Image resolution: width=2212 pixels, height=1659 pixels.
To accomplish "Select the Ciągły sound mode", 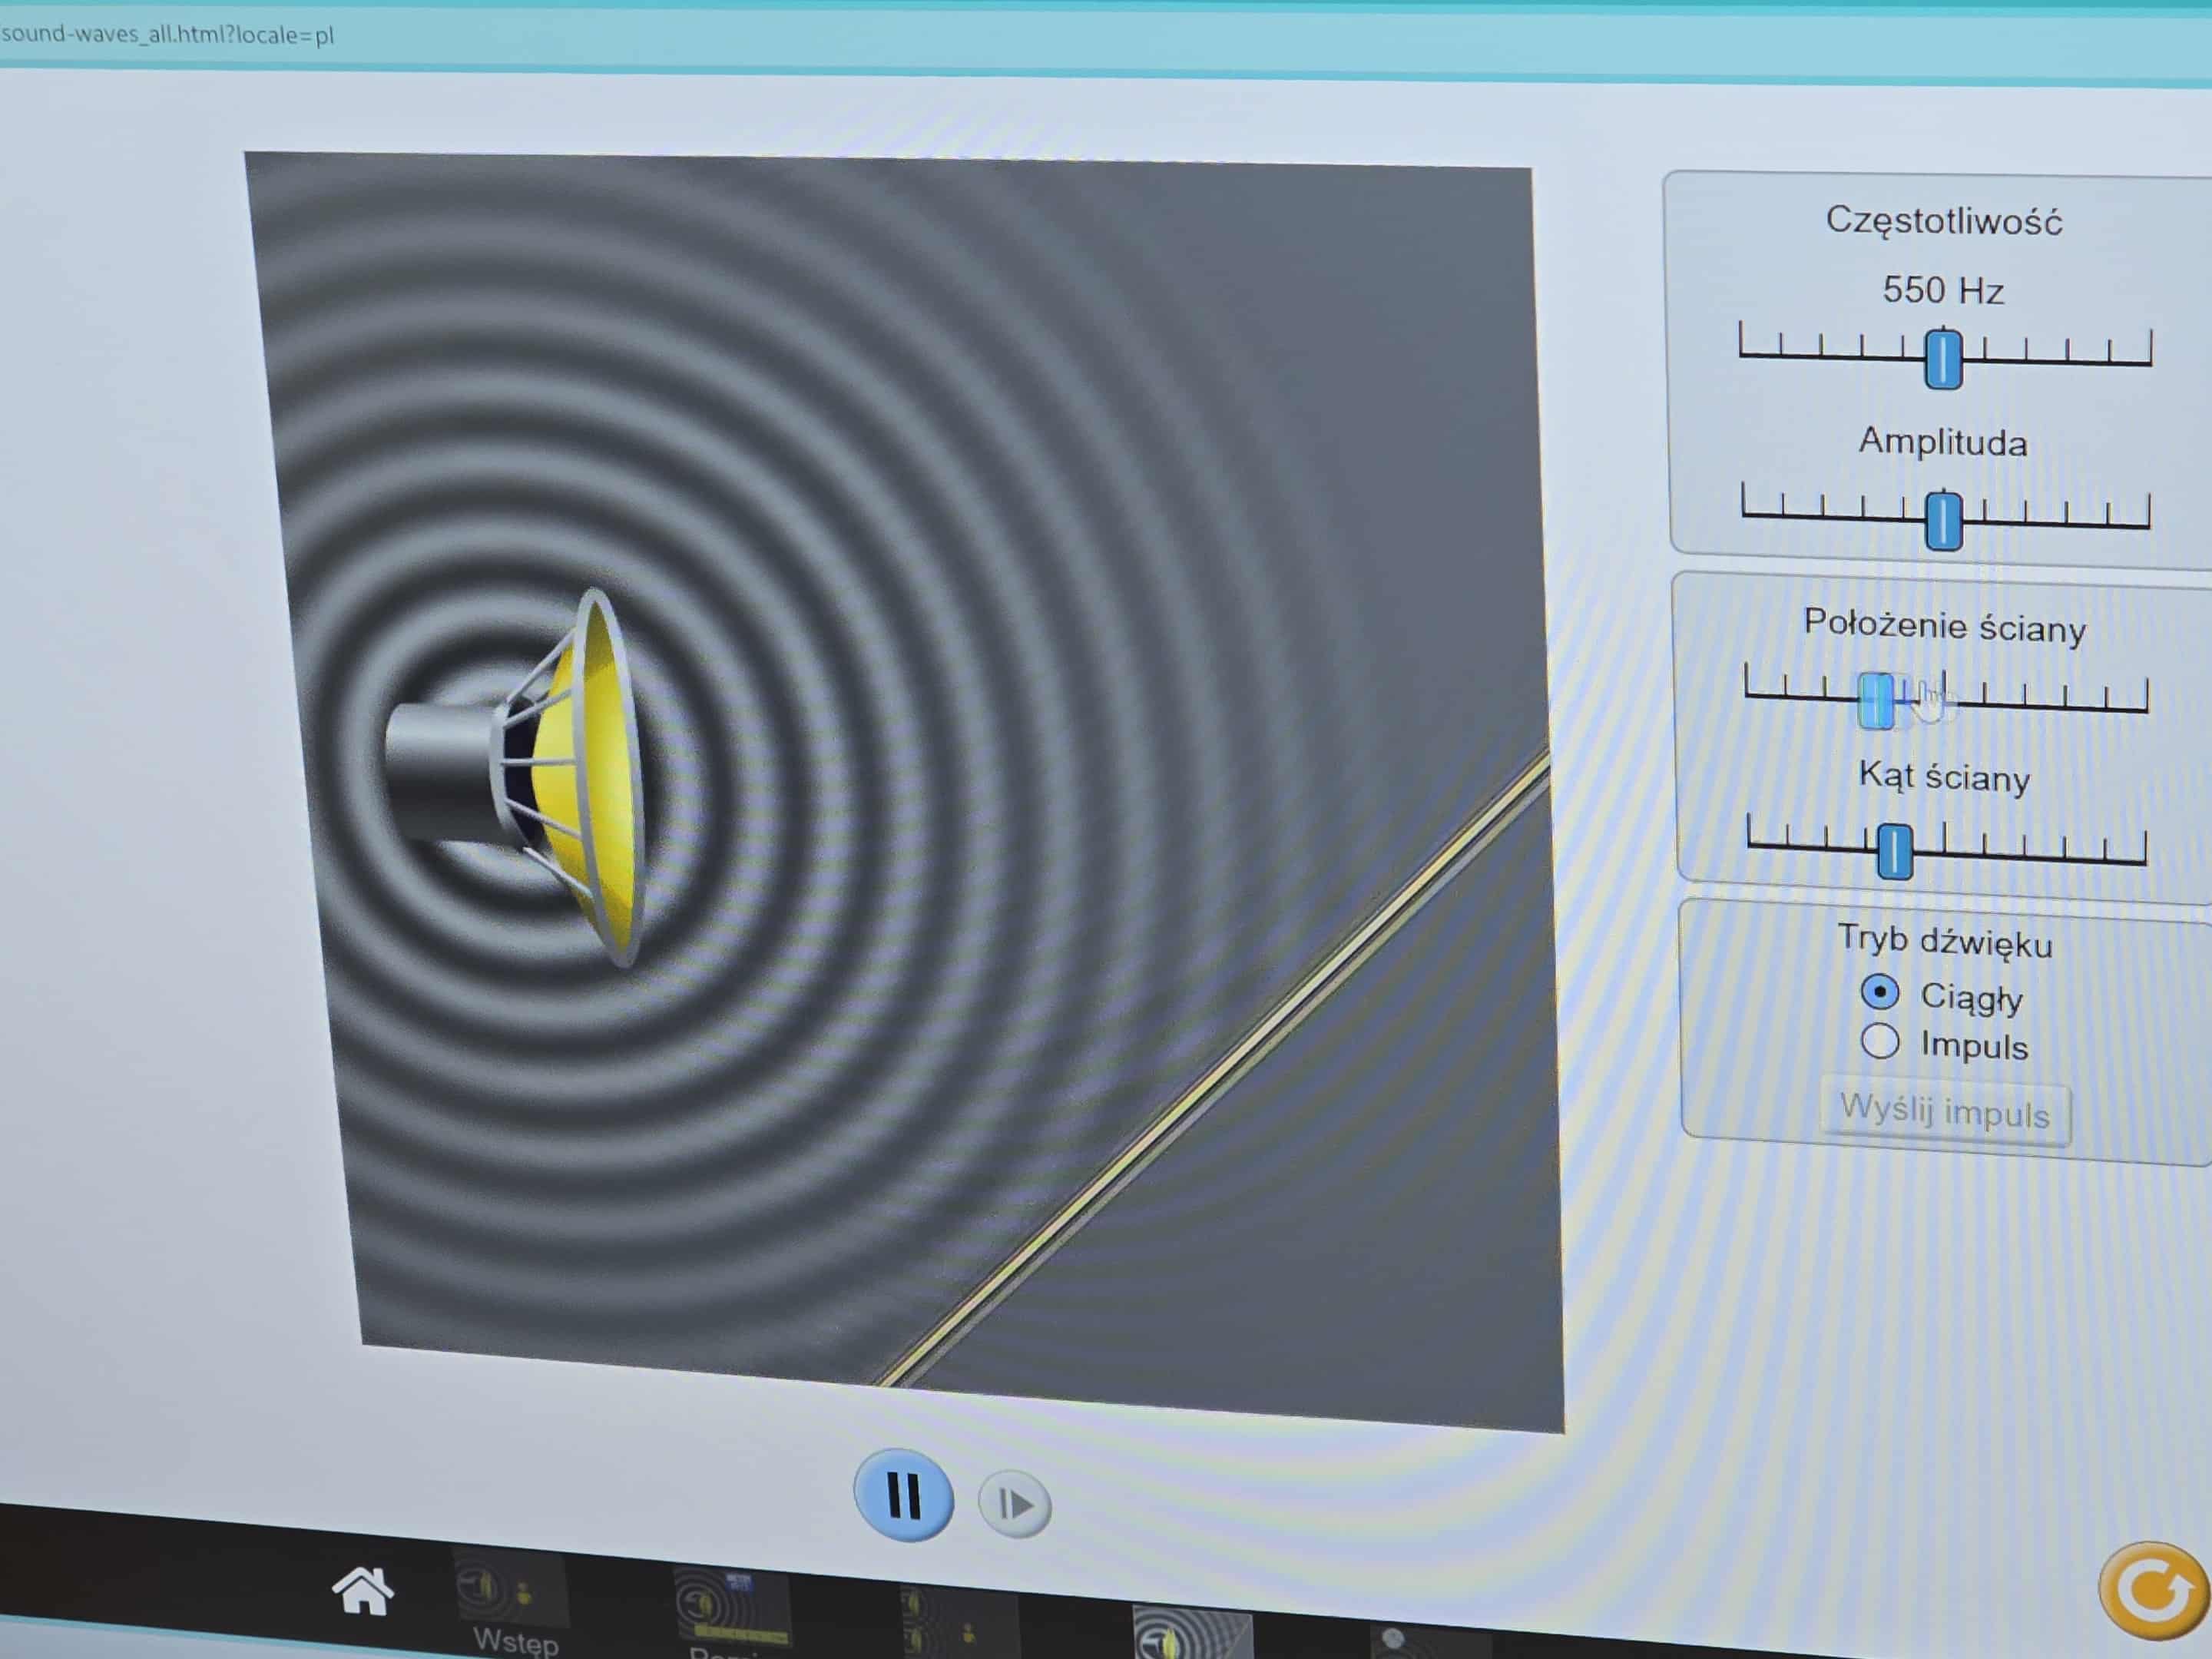I will tap(1880, 992).
